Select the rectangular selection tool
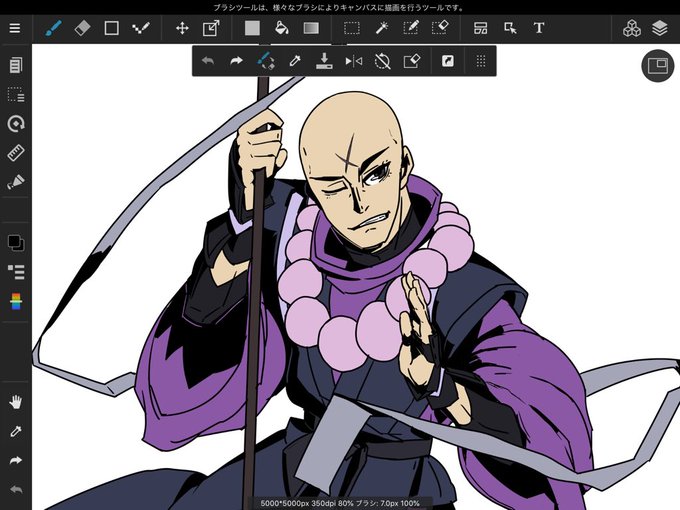The image size is (680, 510). click(352, 29)
